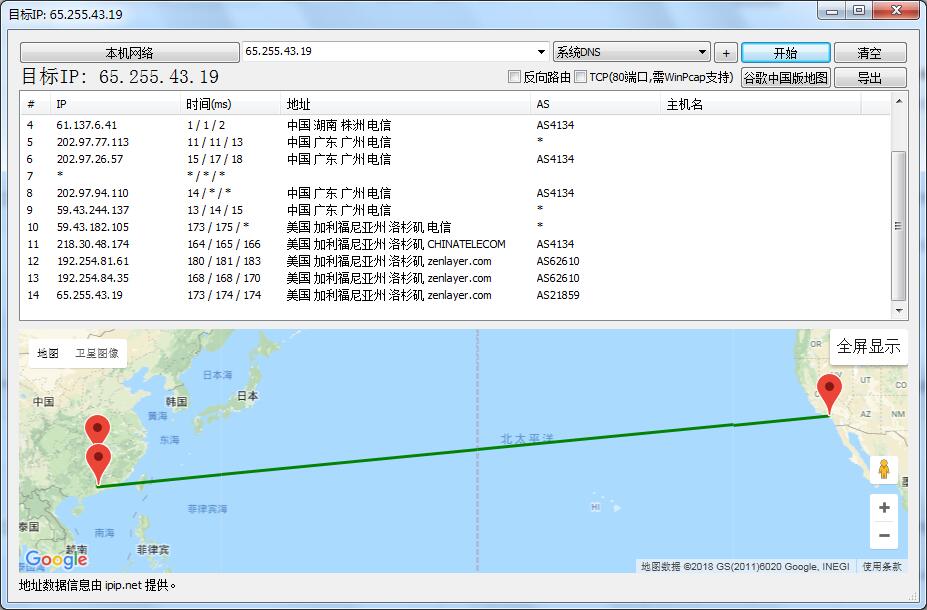This screenshot has width=927, height=610.
Task: Enable the 反向路由 checkbox
Action: (515, 77)
